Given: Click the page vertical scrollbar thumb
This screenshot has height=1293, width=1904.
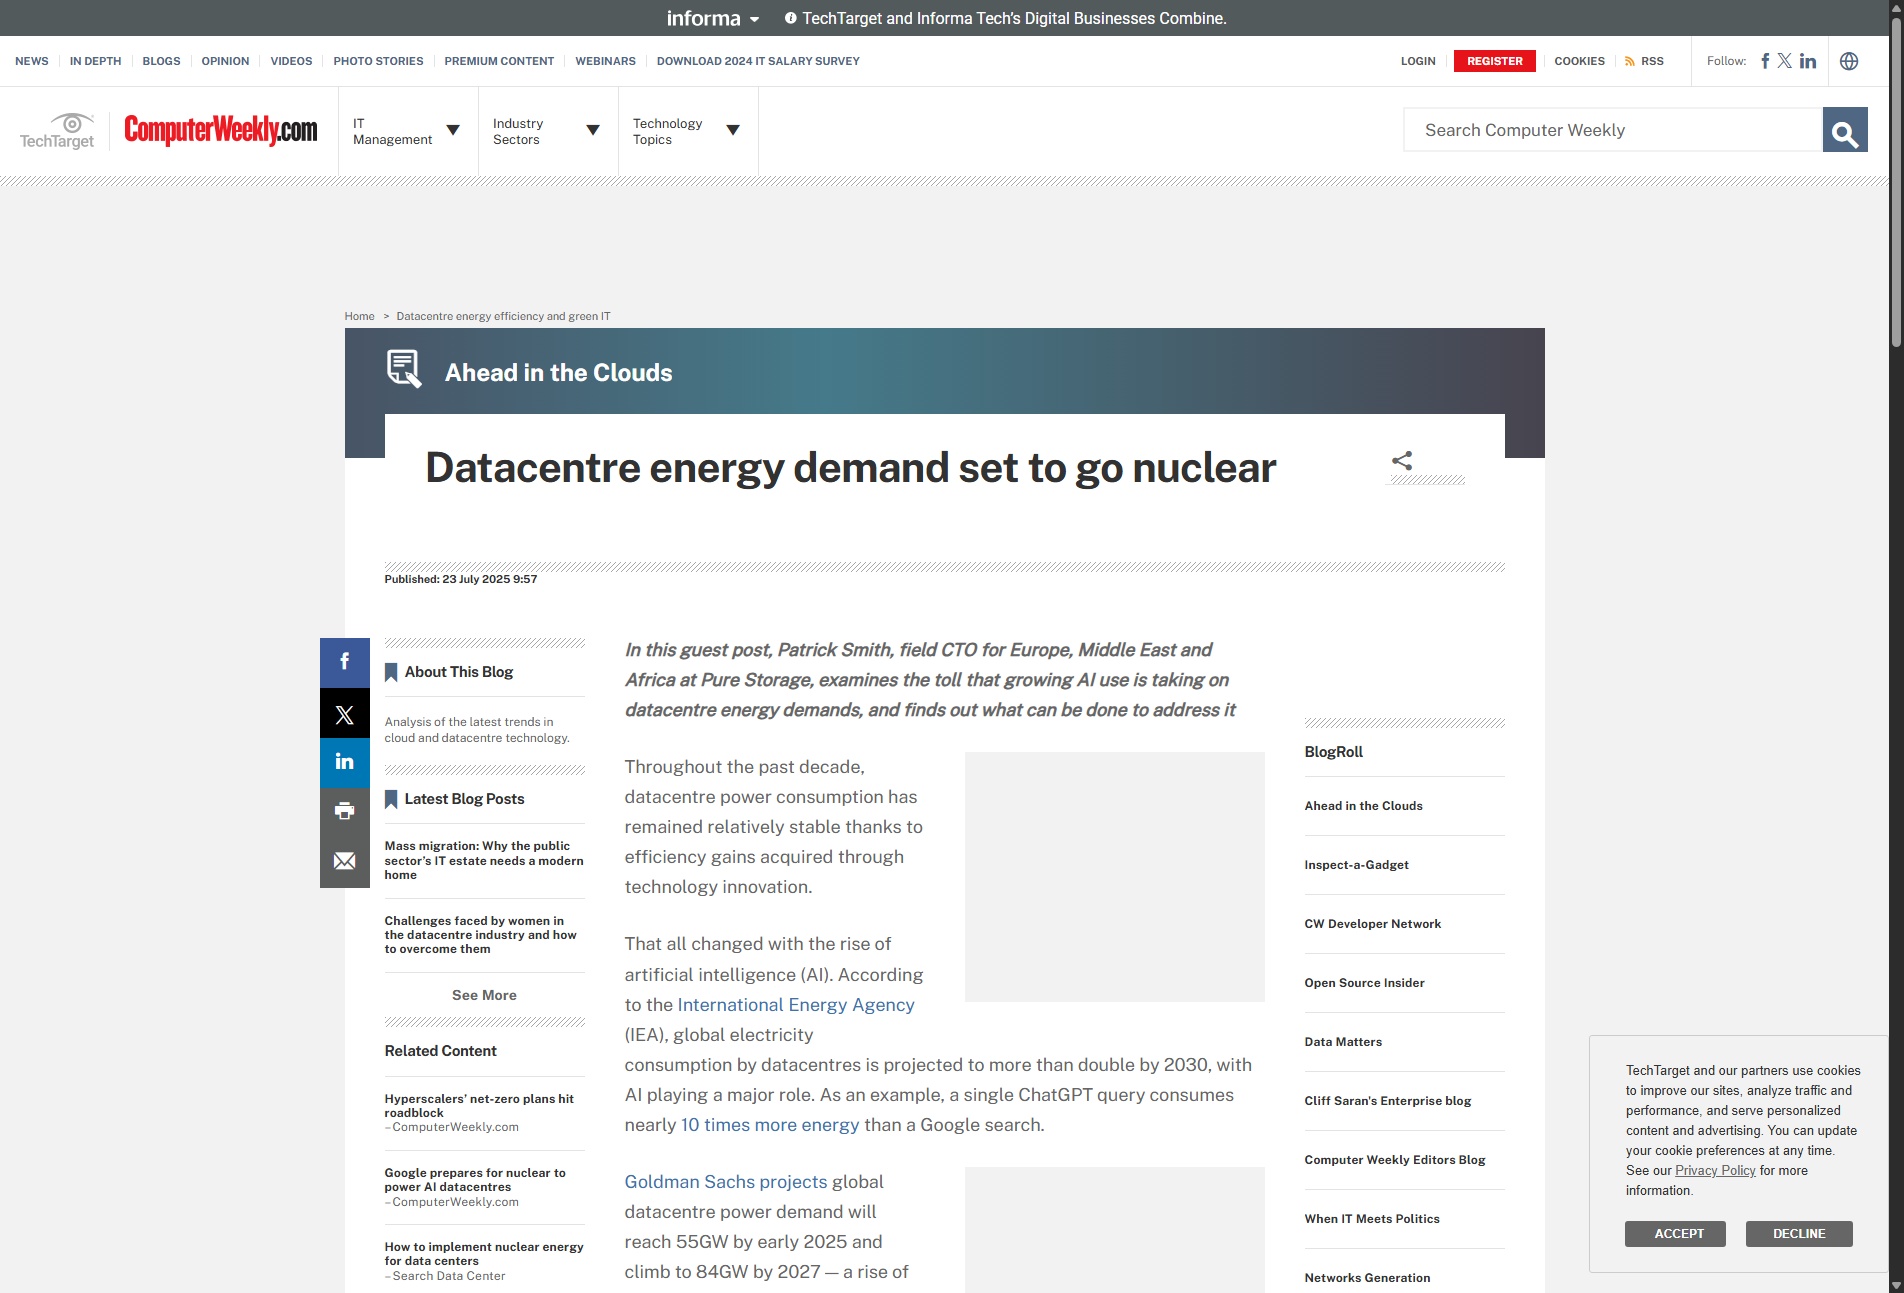Looking at the screenshot, I should tap(1896, 180).
